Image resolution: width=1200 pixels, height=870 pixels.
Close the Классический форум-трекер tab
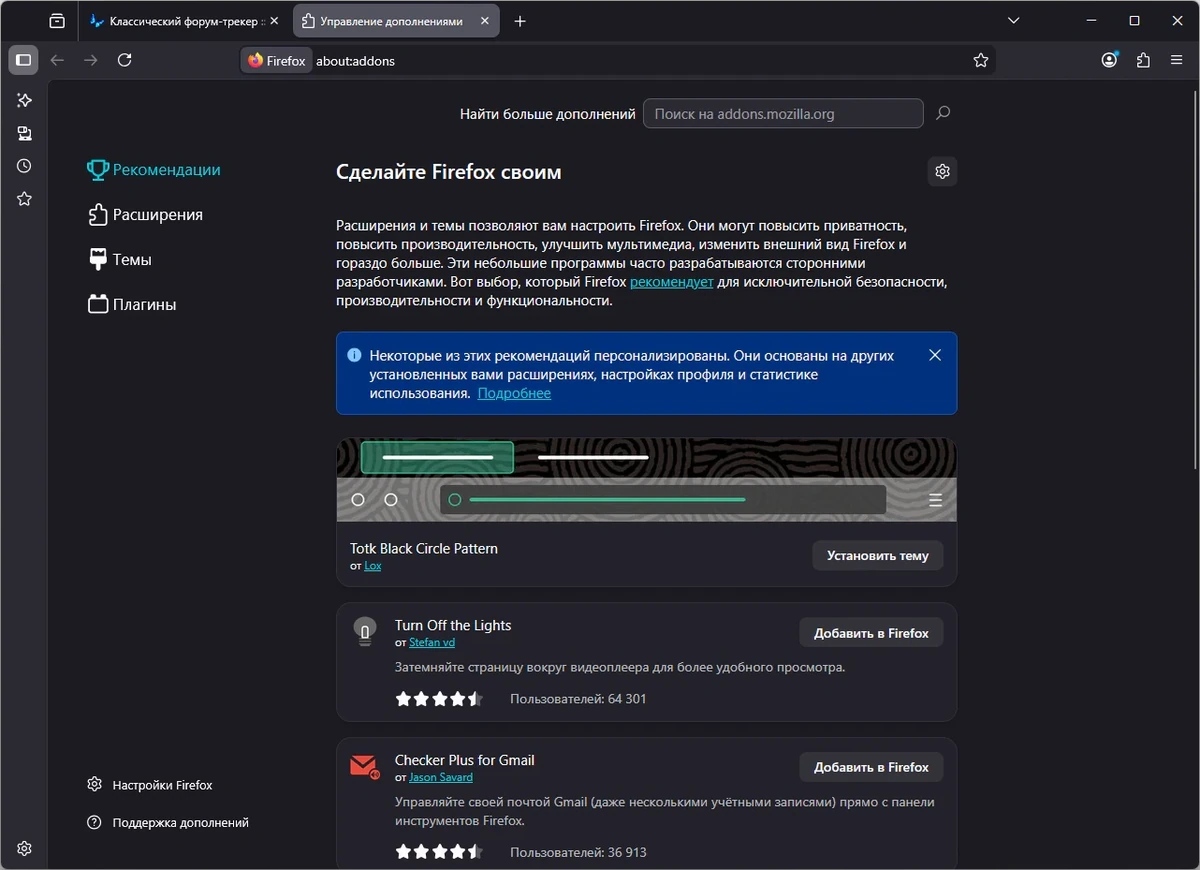click(x=274, y=21)
